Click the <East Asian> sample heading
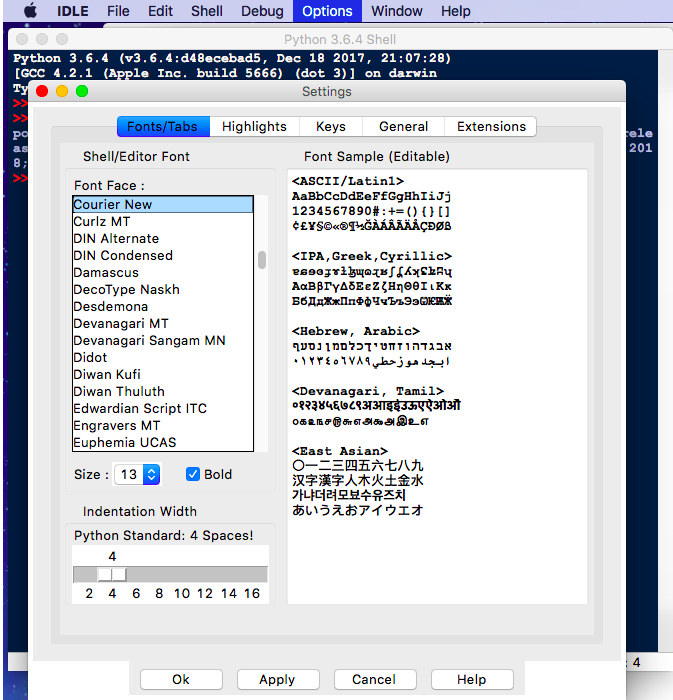 tap(340, 451)
